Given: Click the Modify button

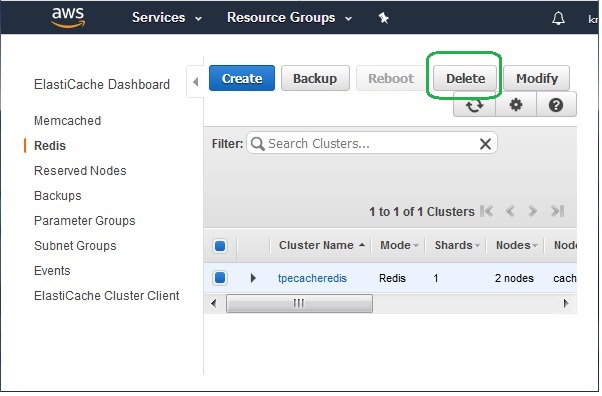Looking at the screenshot, I should point(537,78).
